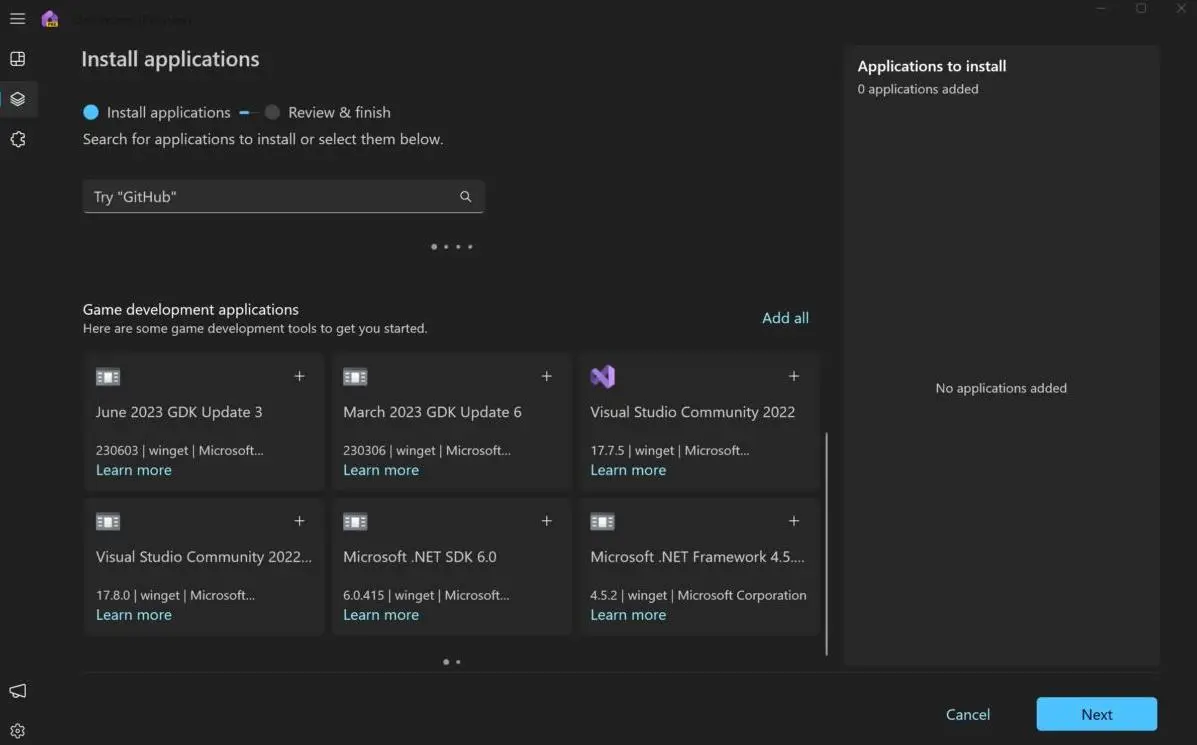Add Microsoft .NET SDK 6.0
Viewport: 1197px width, 745px height.
(x=546, y=521)
